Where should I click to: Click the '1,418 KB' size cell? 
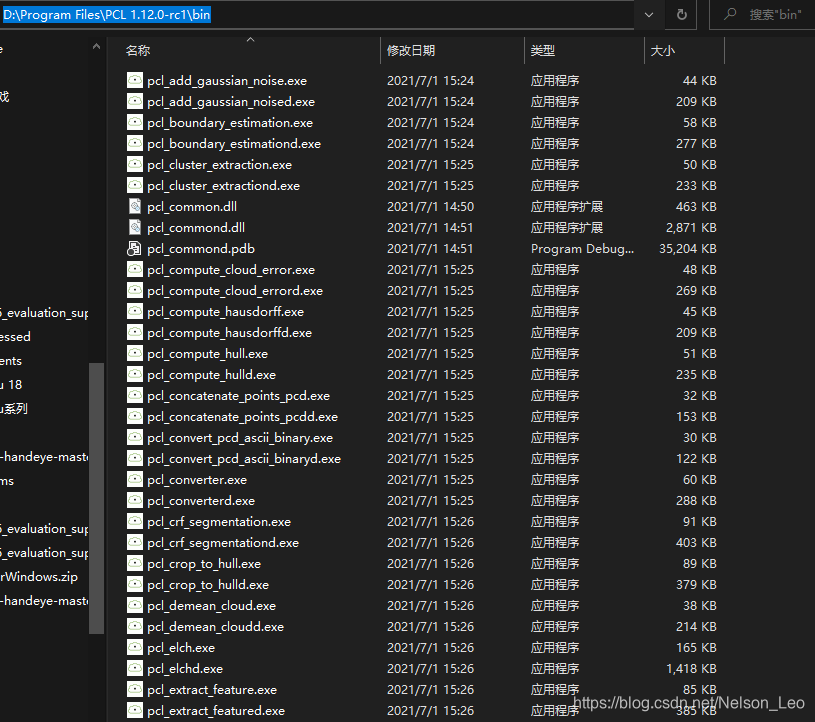691,669
